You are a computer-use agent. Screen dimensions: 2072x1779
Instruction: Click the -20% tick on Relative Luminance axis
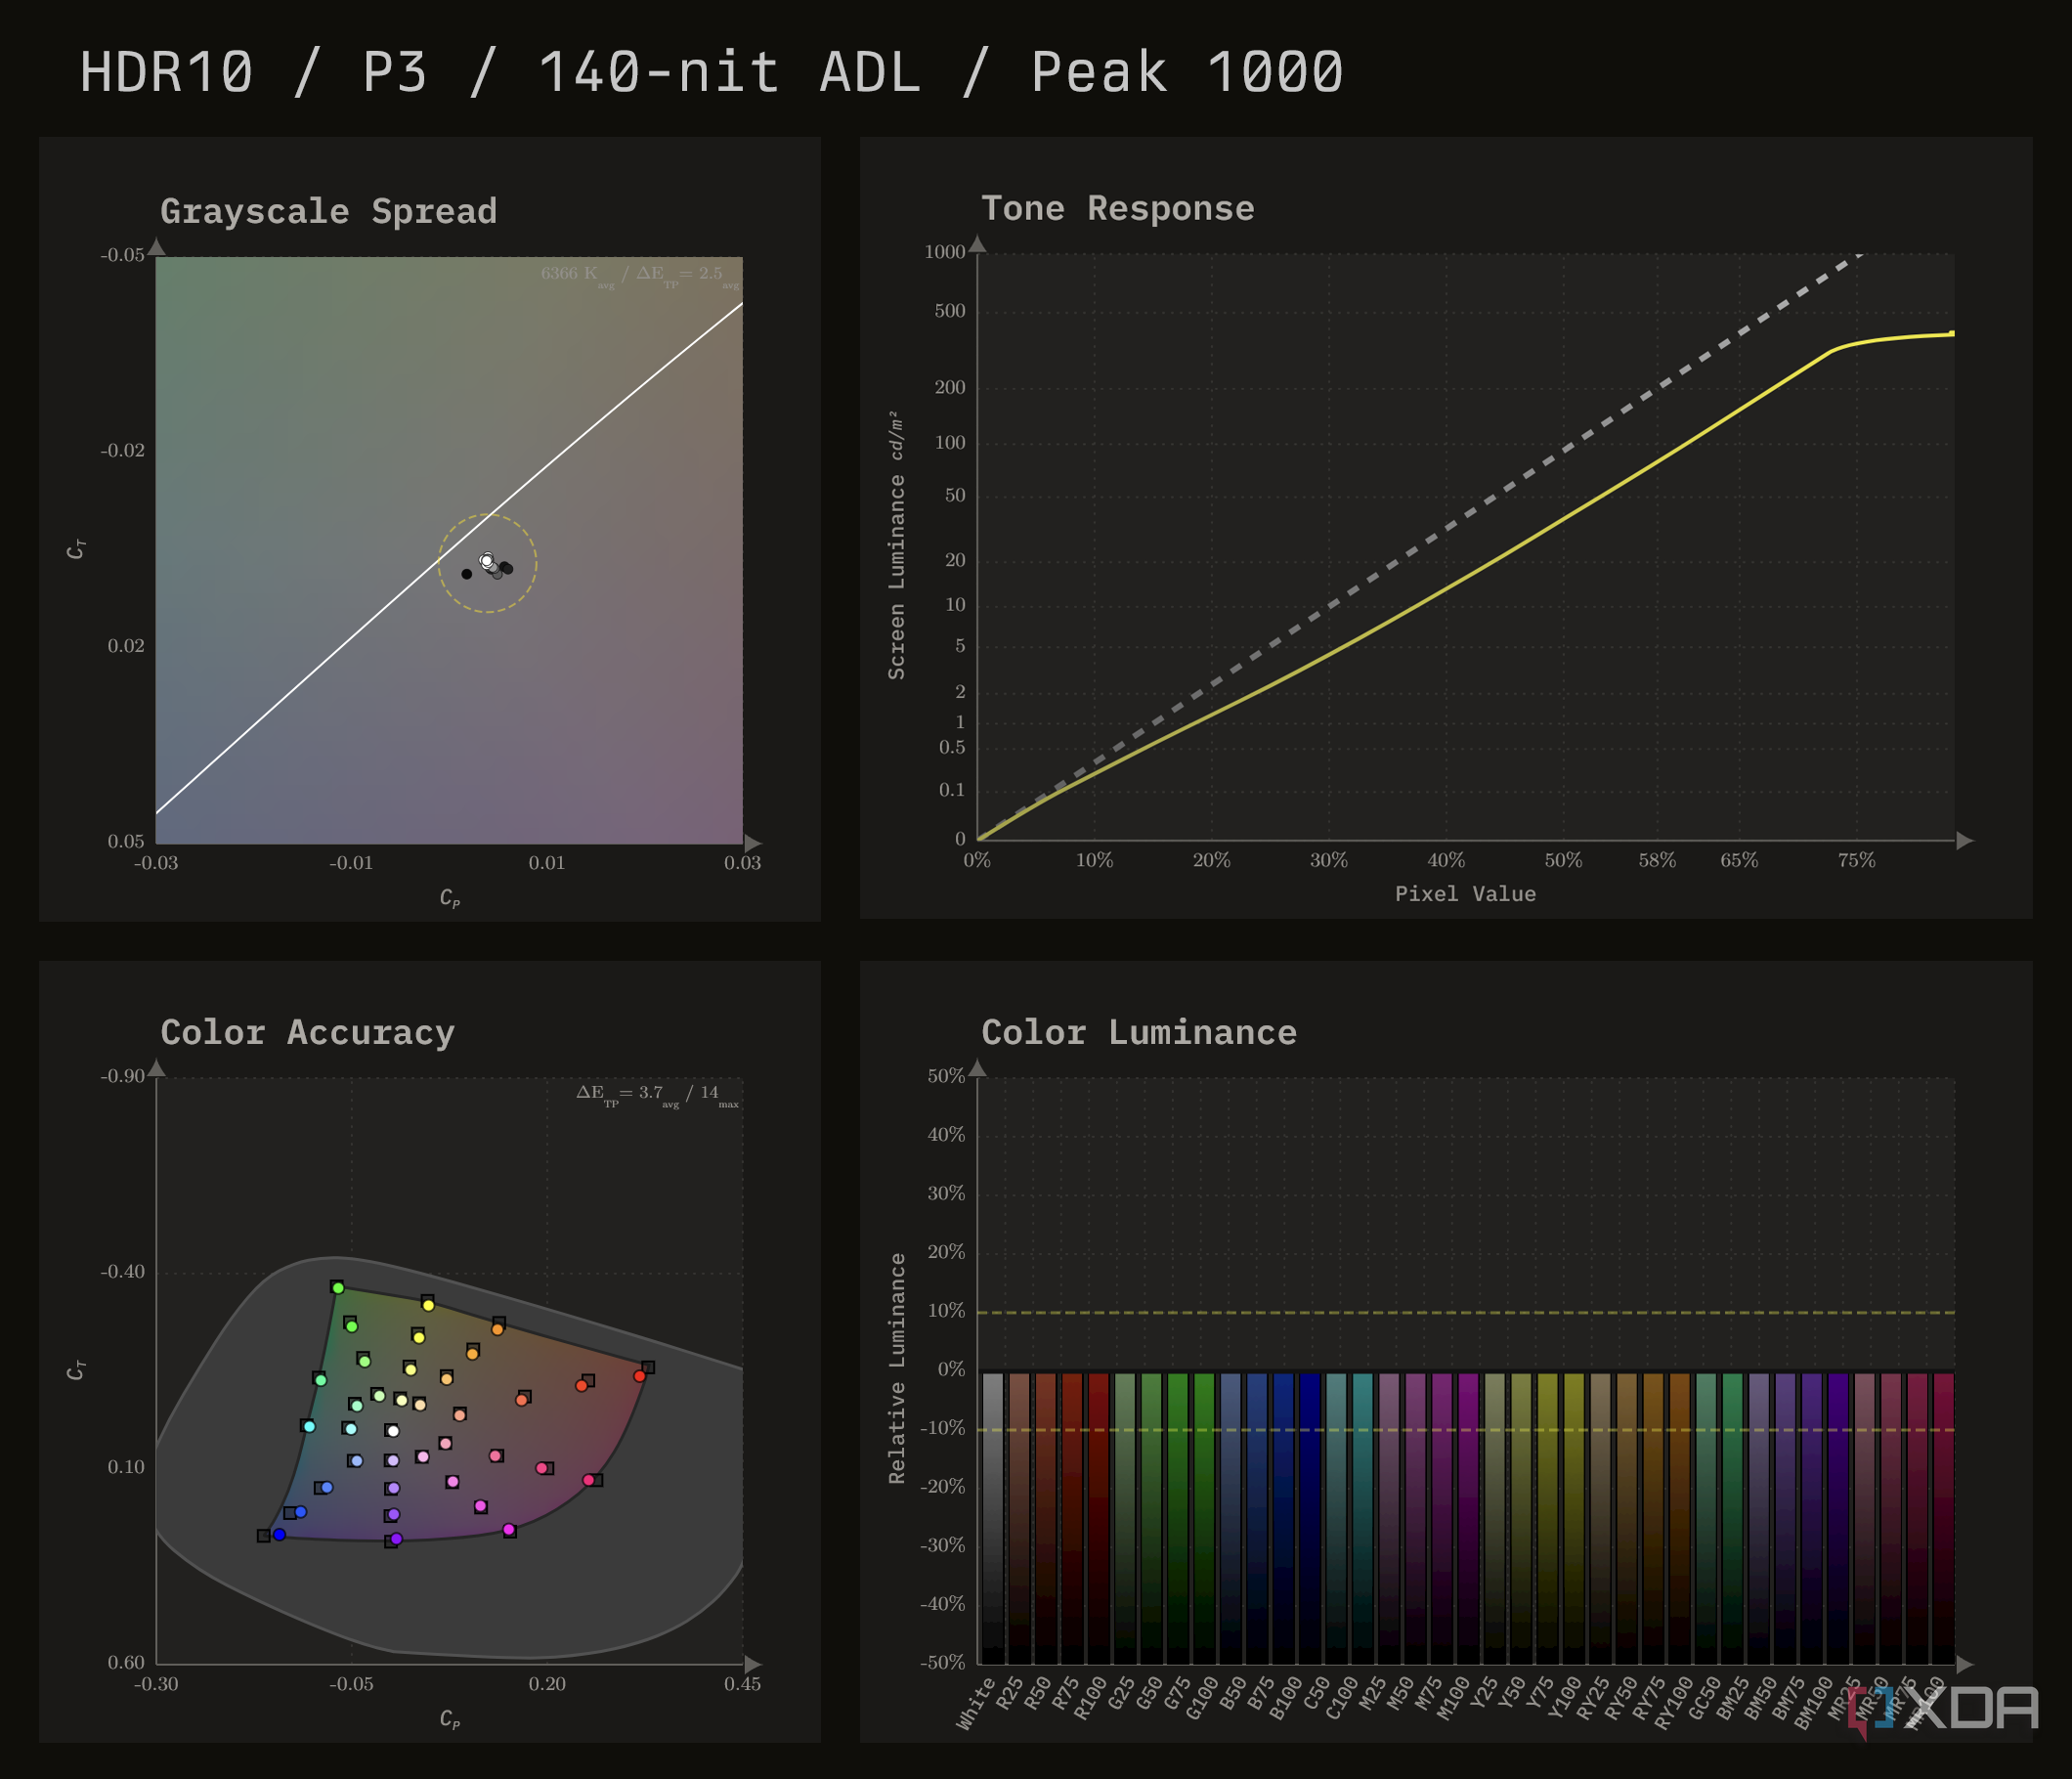coord(942,1487)
